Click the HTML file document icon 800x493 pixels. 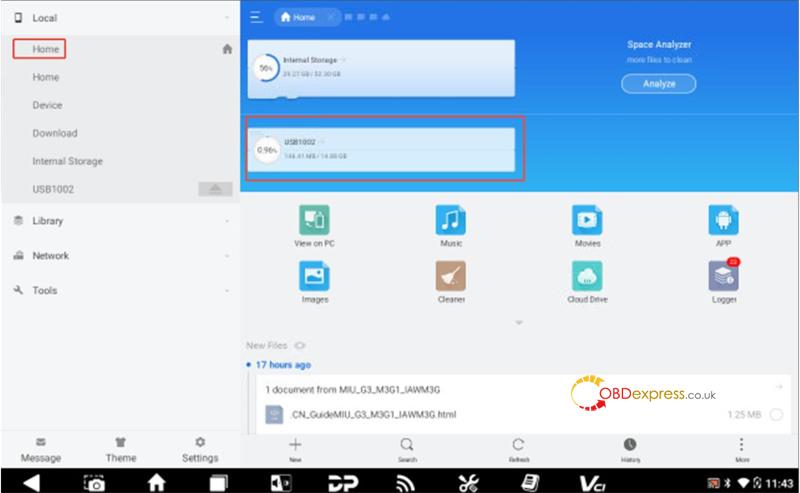274,414
